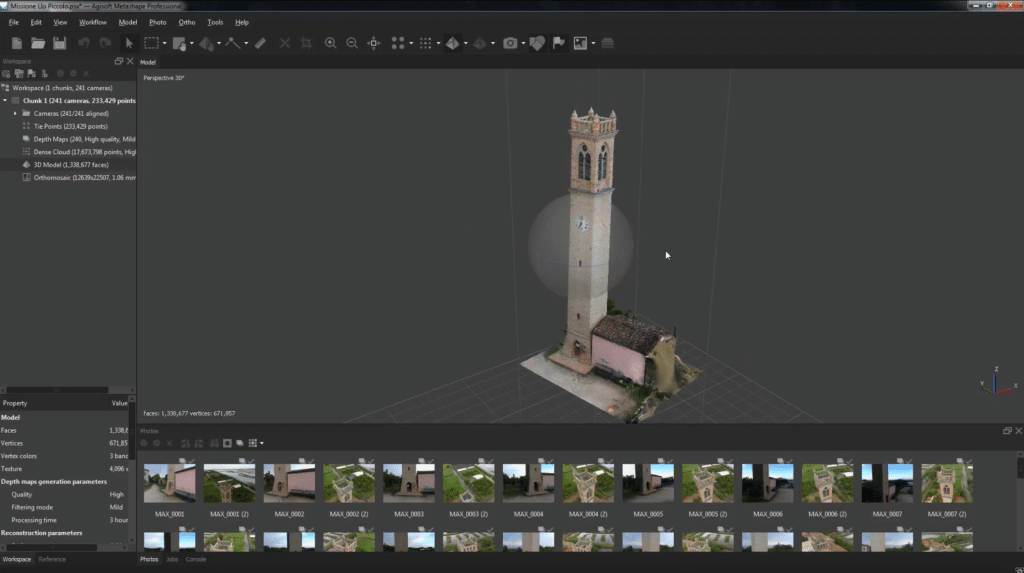Select the Move Region tool
The width and height of the screenshot is (1024, 573).
(179, 43)
